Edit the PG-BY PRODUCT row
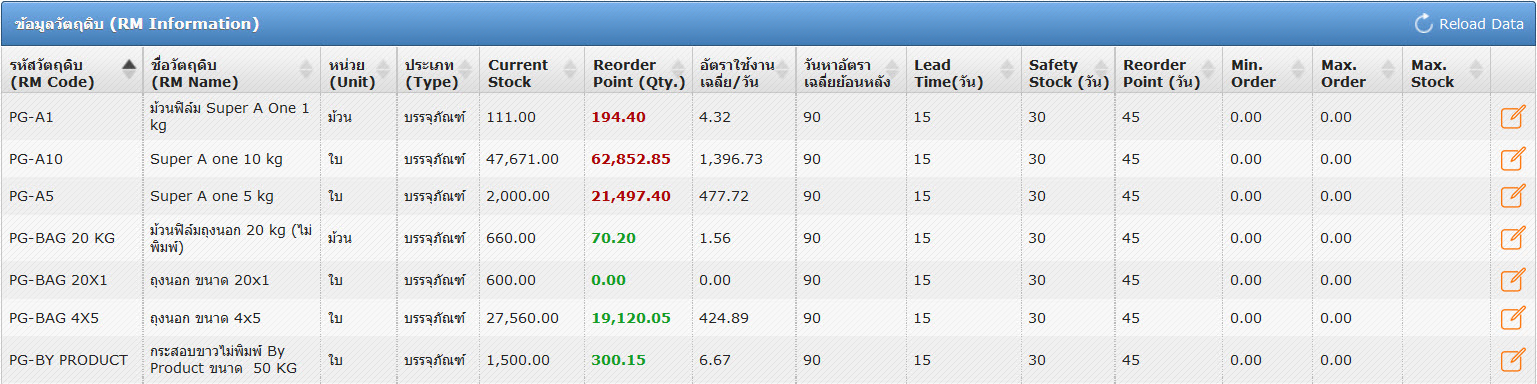The image size is (1537, 384). tap(1513, 360)
